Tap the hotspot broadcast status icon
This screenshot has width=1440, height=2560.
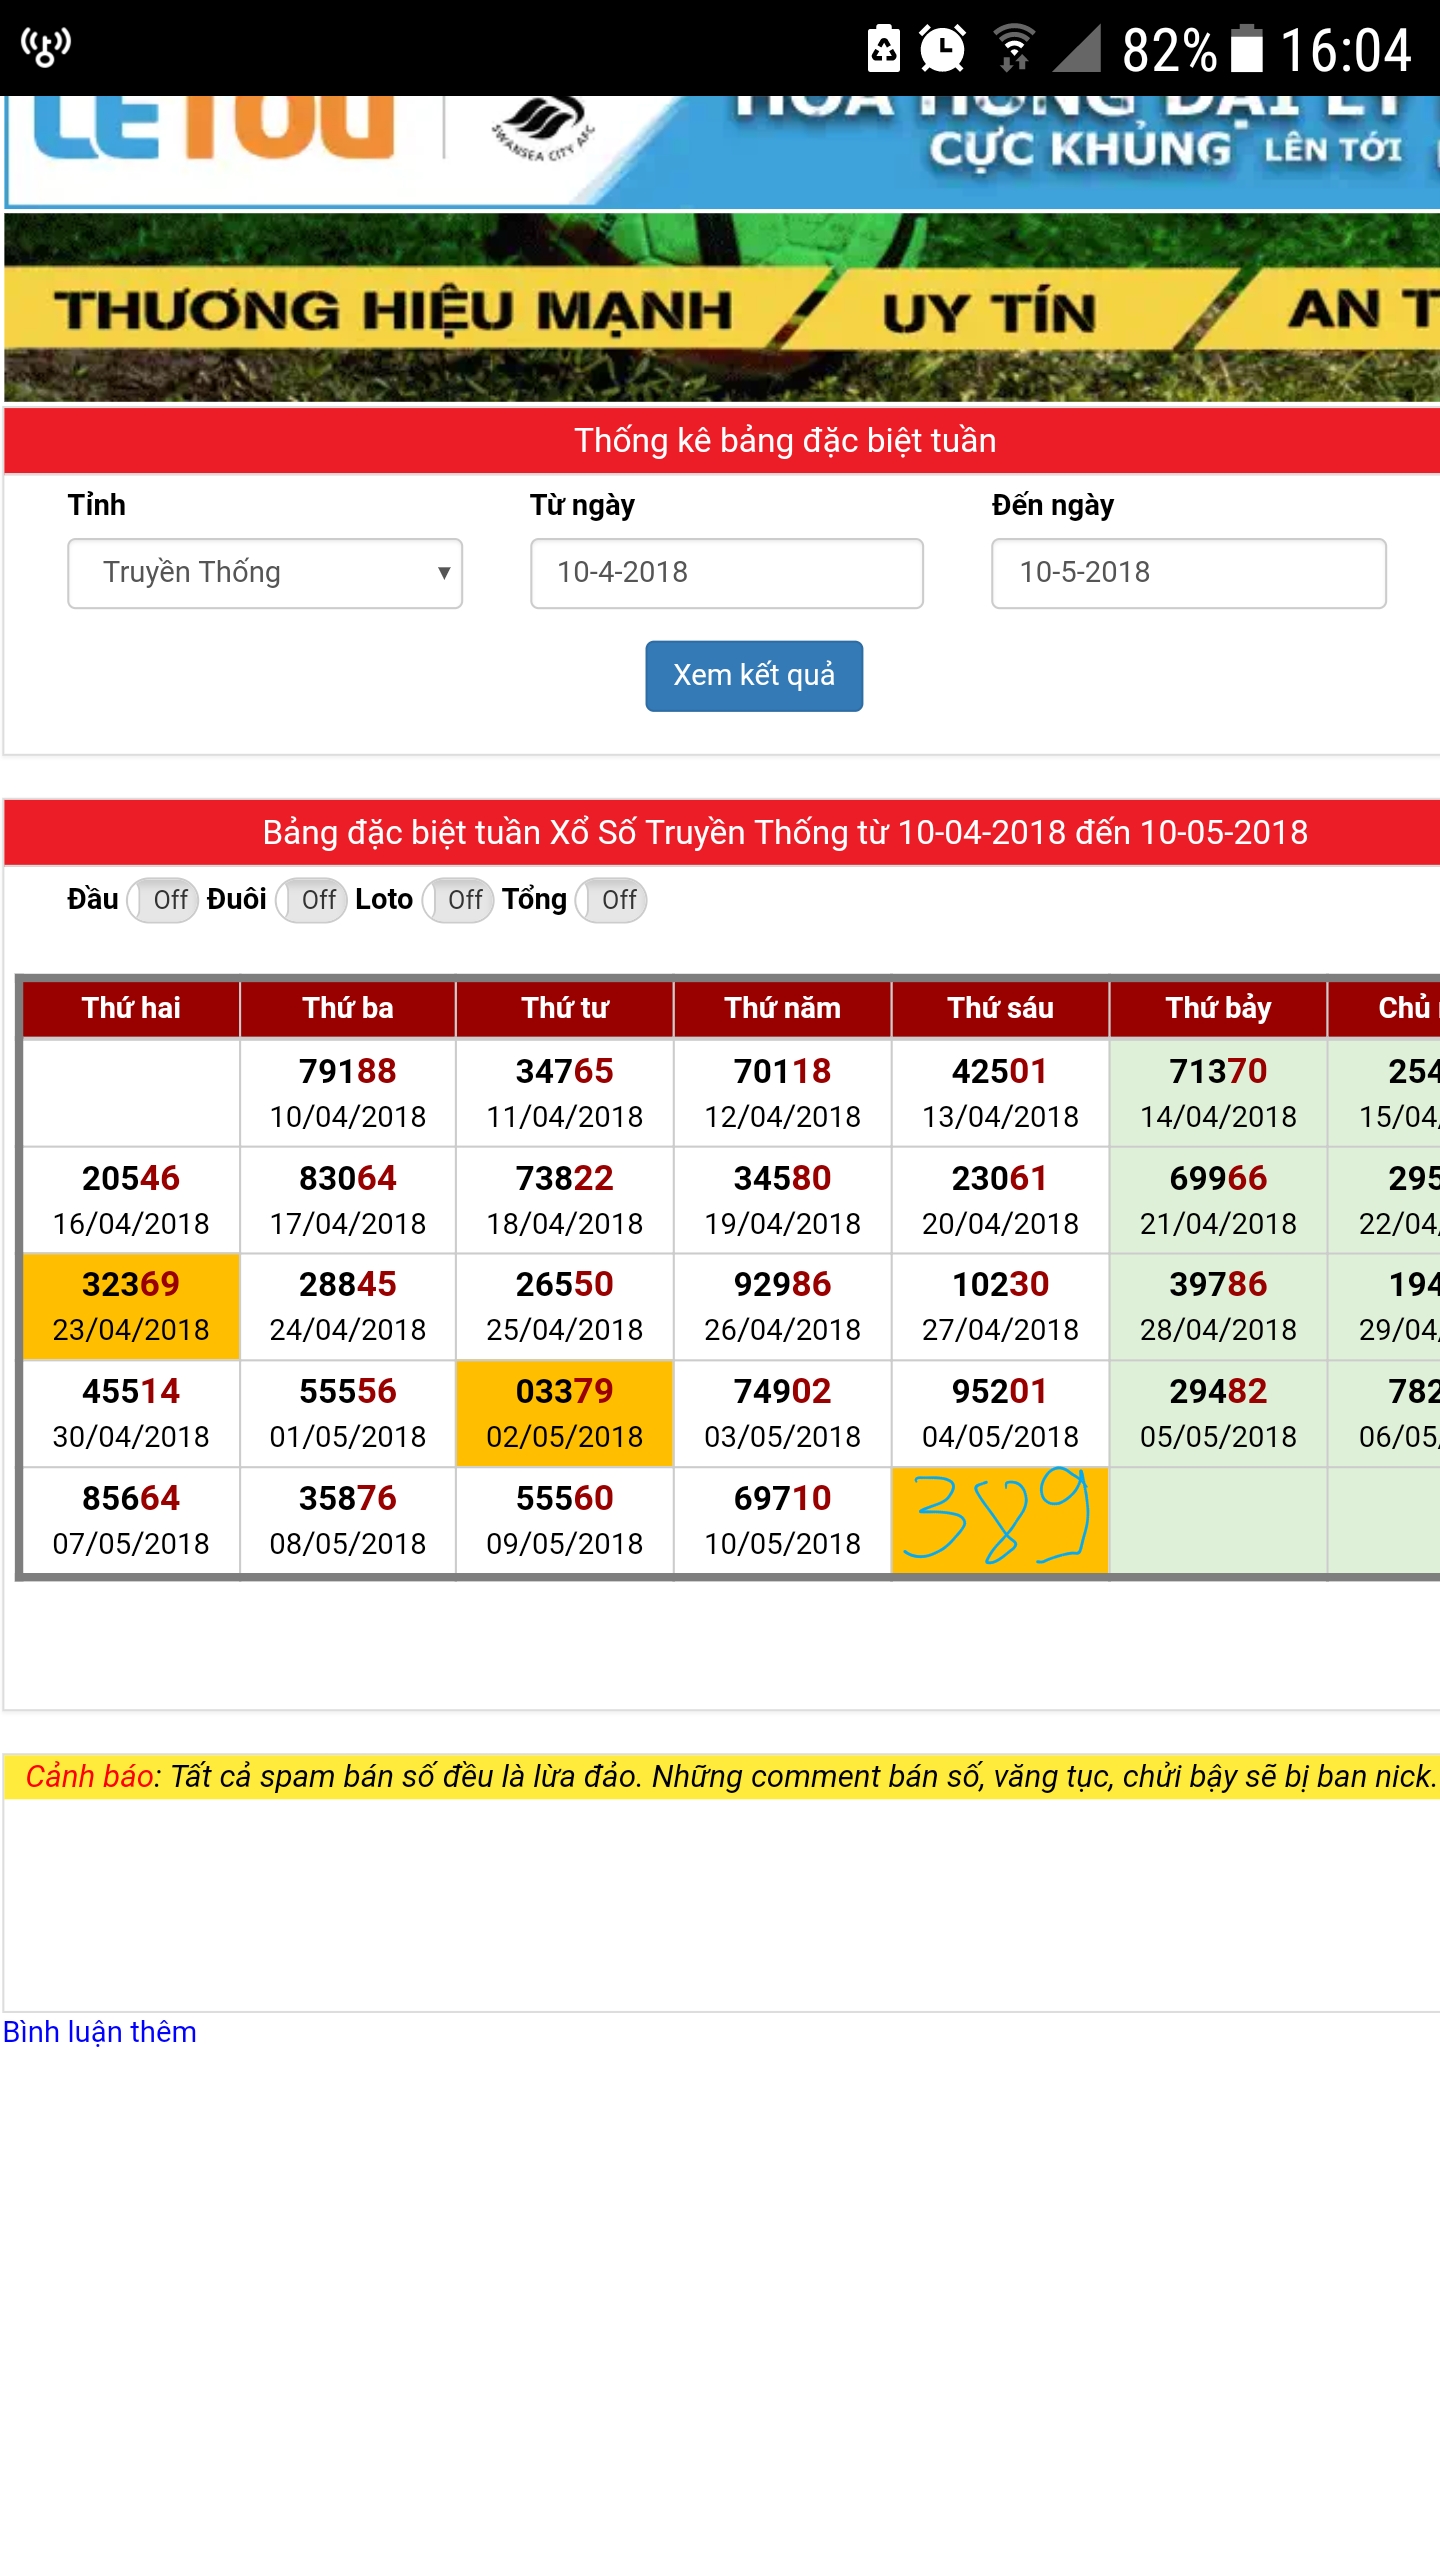tap(46, 46)
